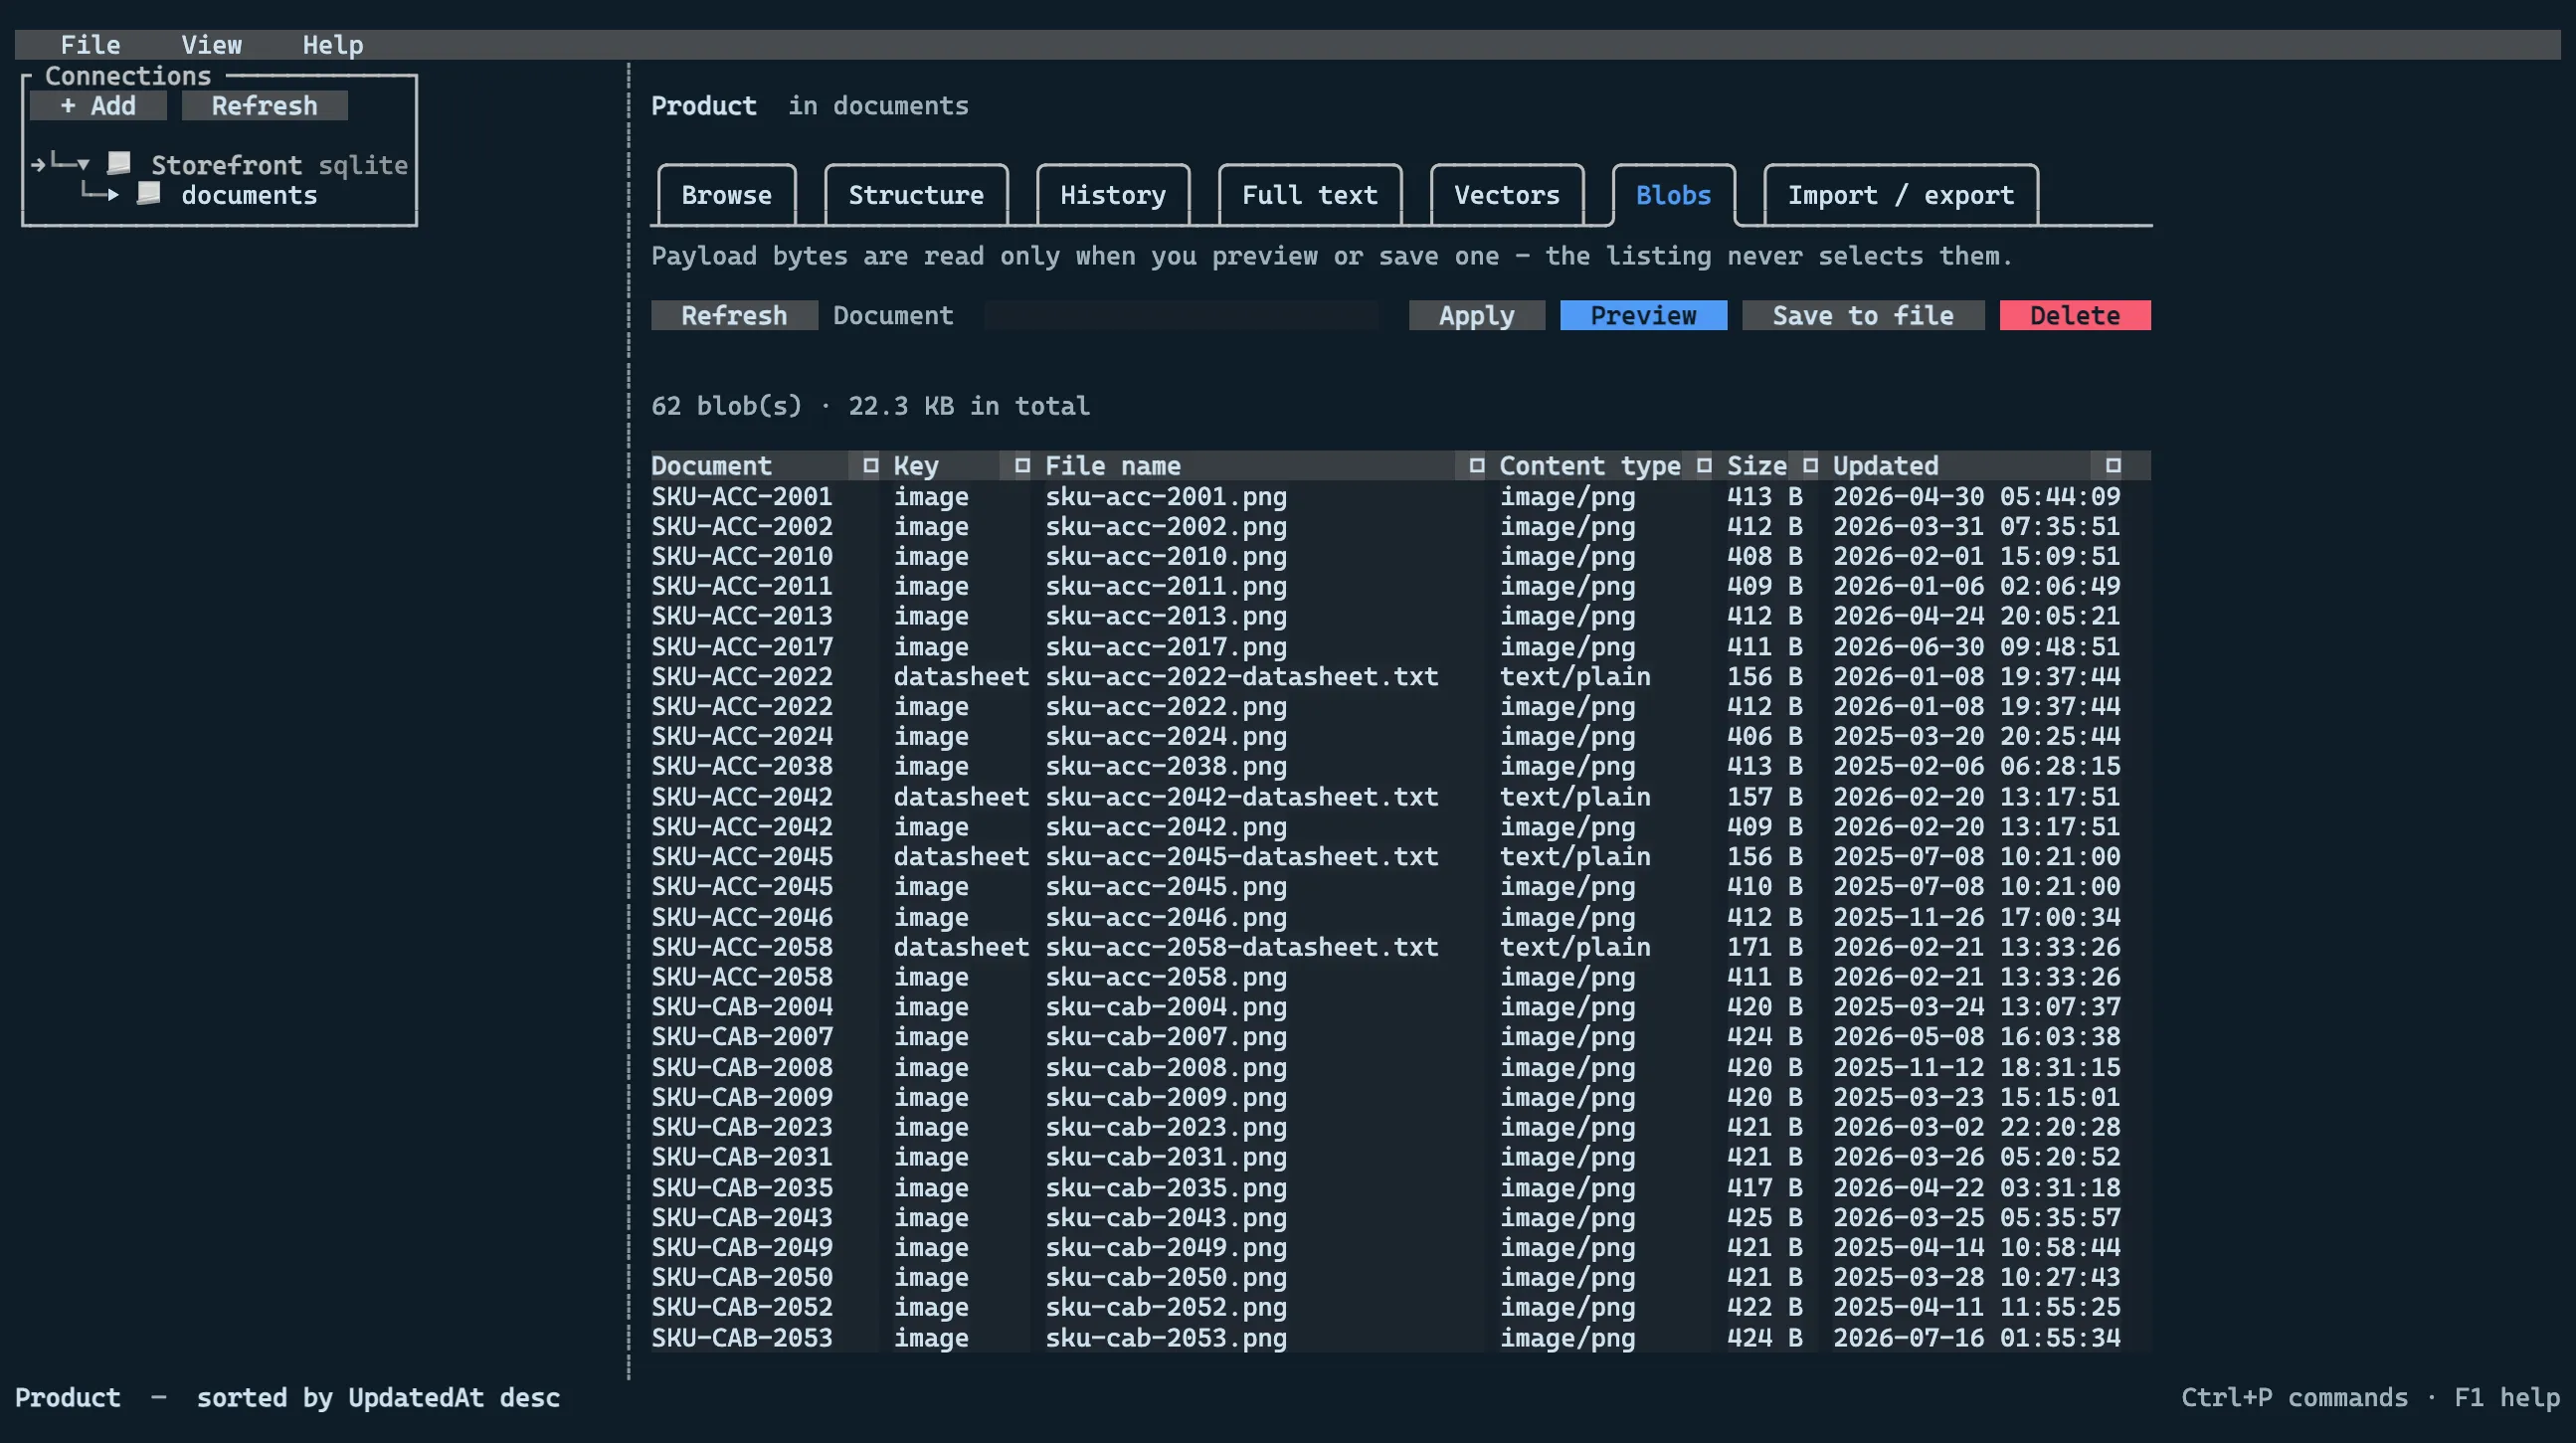Screen dimensions: 2576x1443
Task: Sort by the Key column header
Action: (x=916, y=465)
